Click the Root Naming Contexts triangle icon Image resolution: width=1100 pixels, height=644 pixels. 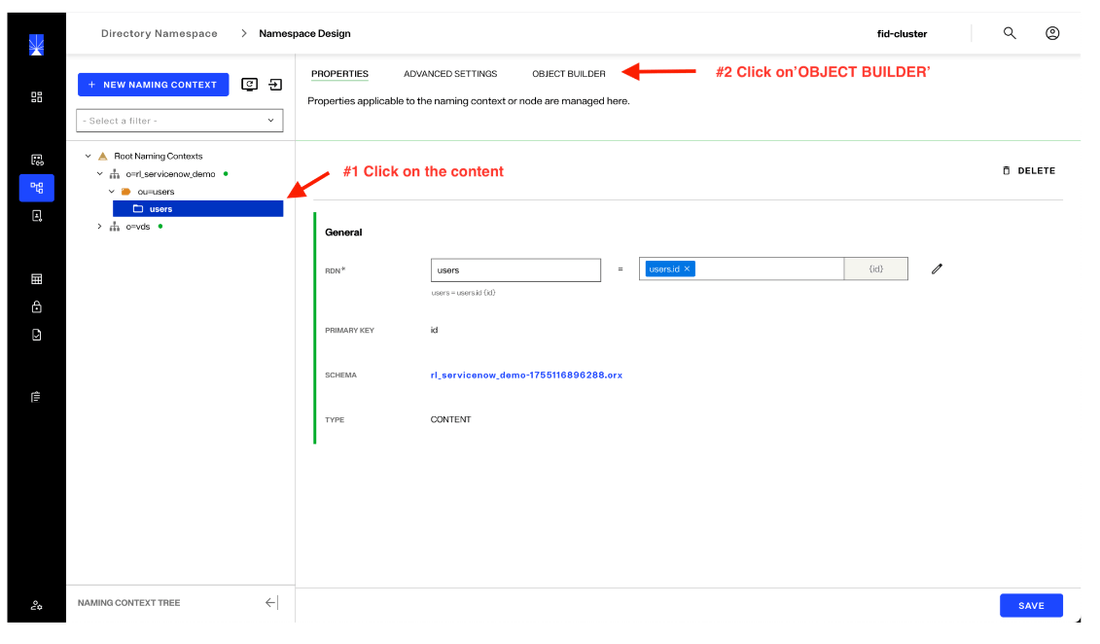(102, 156)
